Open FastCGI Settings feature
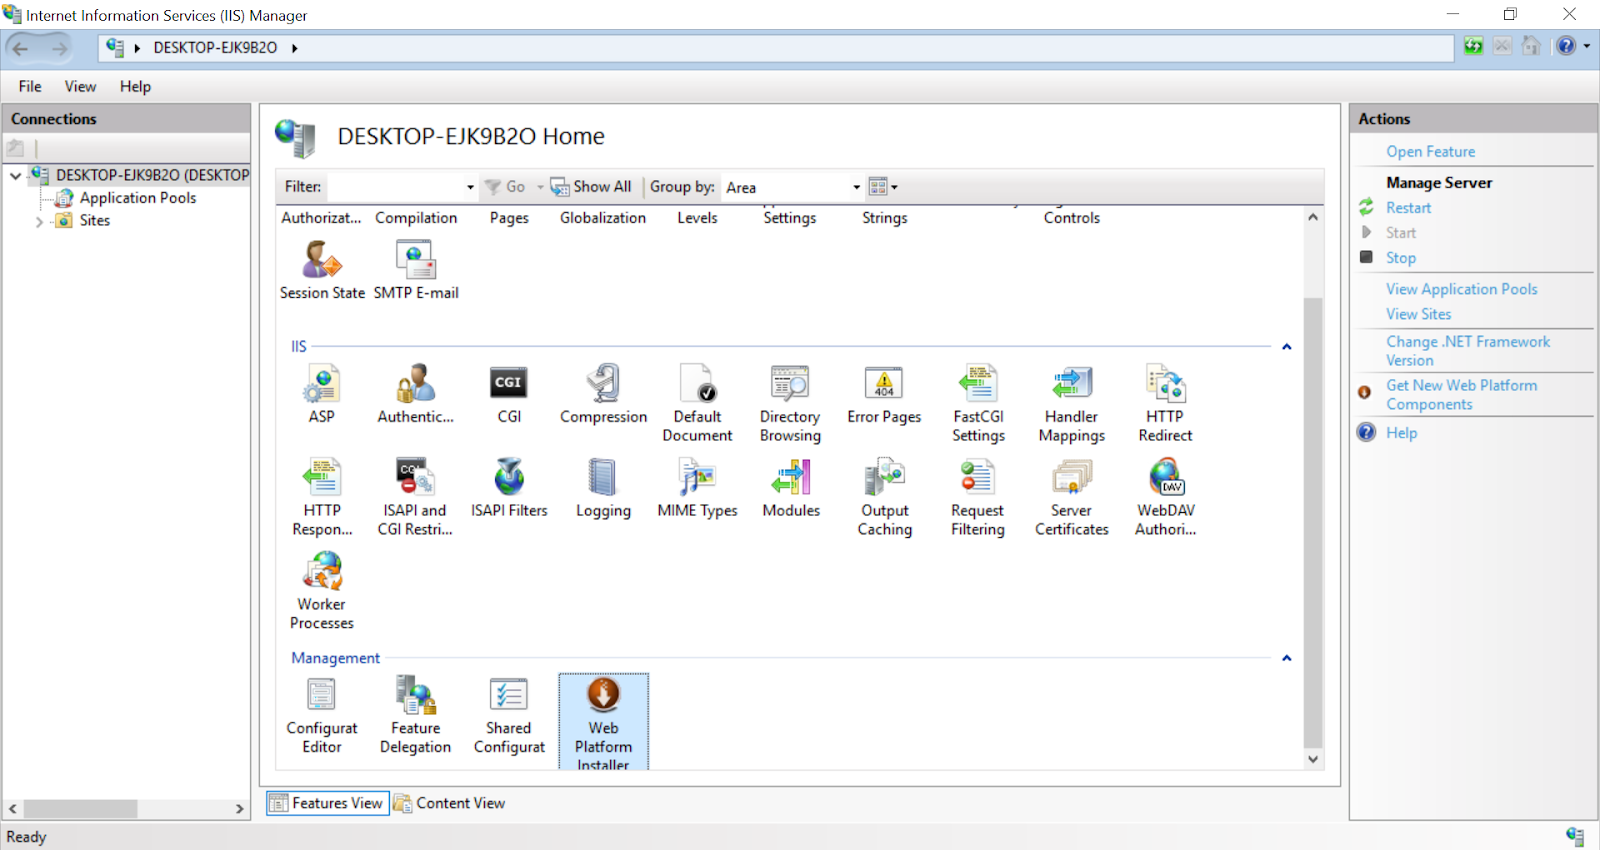This screenshot has height=850, width=1600. [978, 403]
